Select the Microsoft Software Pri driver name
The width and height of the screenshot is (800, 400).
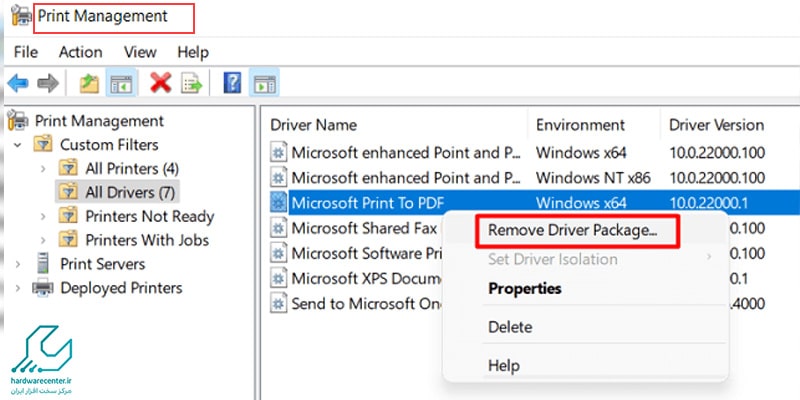(365, 253)
